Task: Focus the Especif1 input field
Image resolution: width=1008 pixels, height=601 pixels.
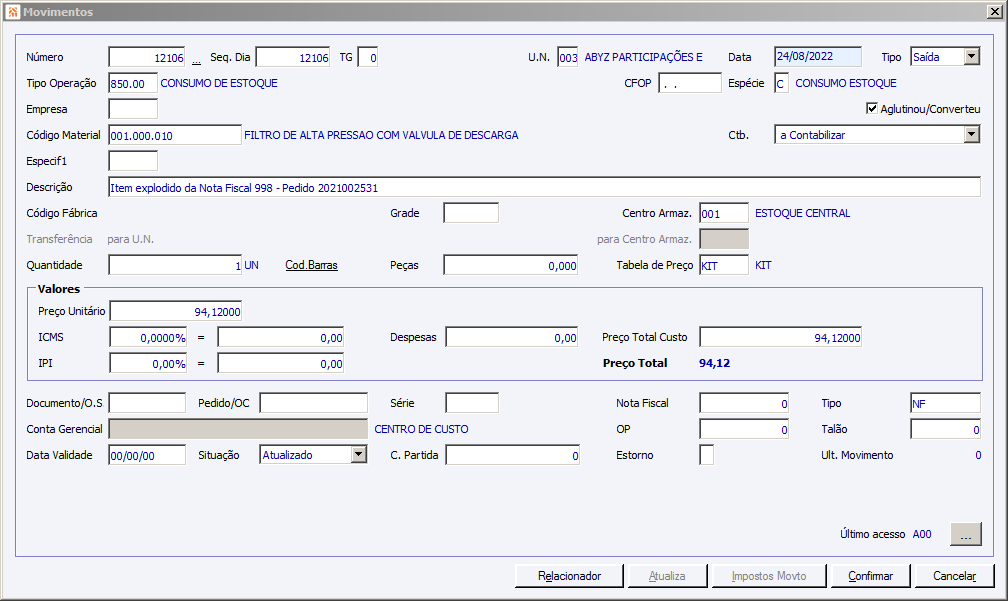Action: click(x=133, y=161)
